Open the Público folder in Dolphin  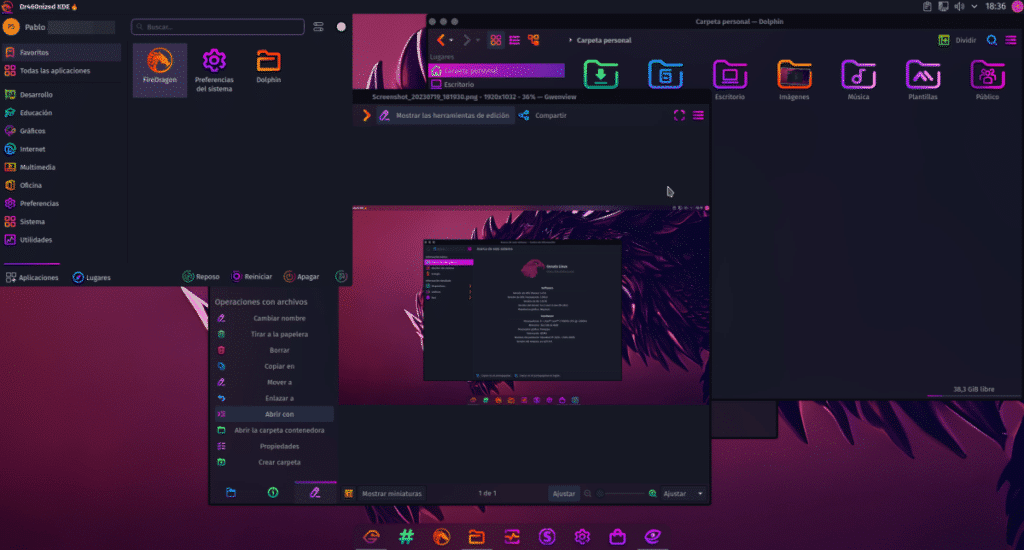pyautogui.click(x=987, y=79)
